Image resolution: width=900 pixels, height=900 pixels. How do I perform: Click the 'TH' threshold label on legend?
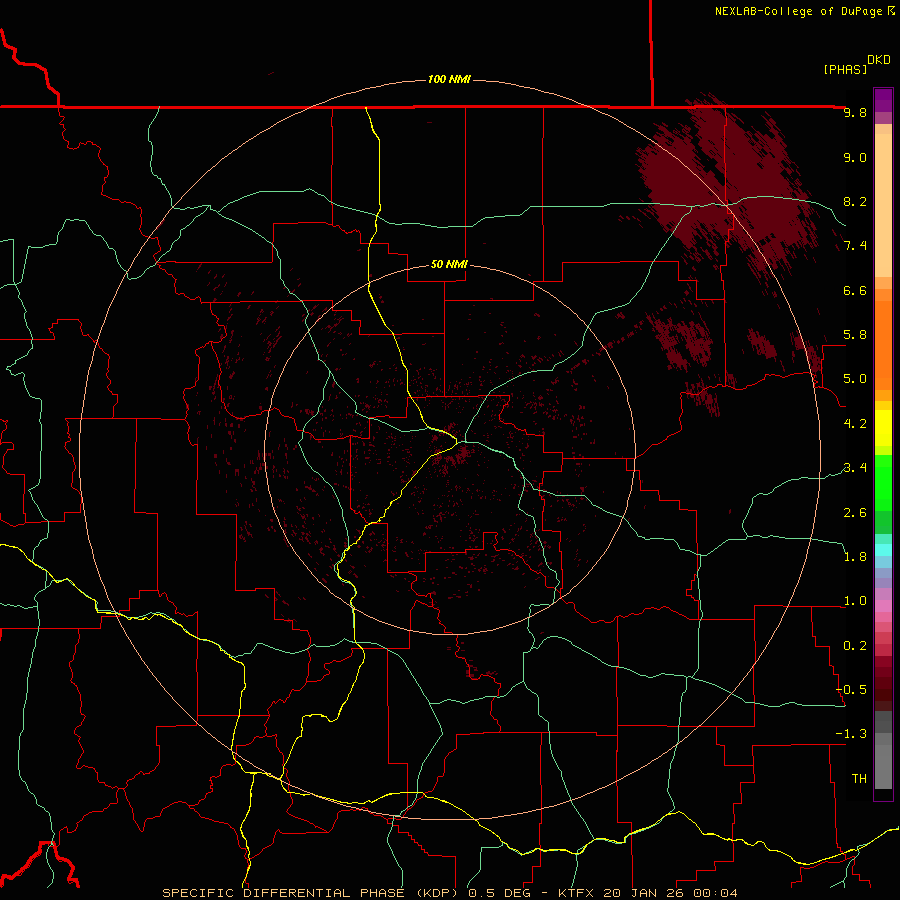point(859,779)
